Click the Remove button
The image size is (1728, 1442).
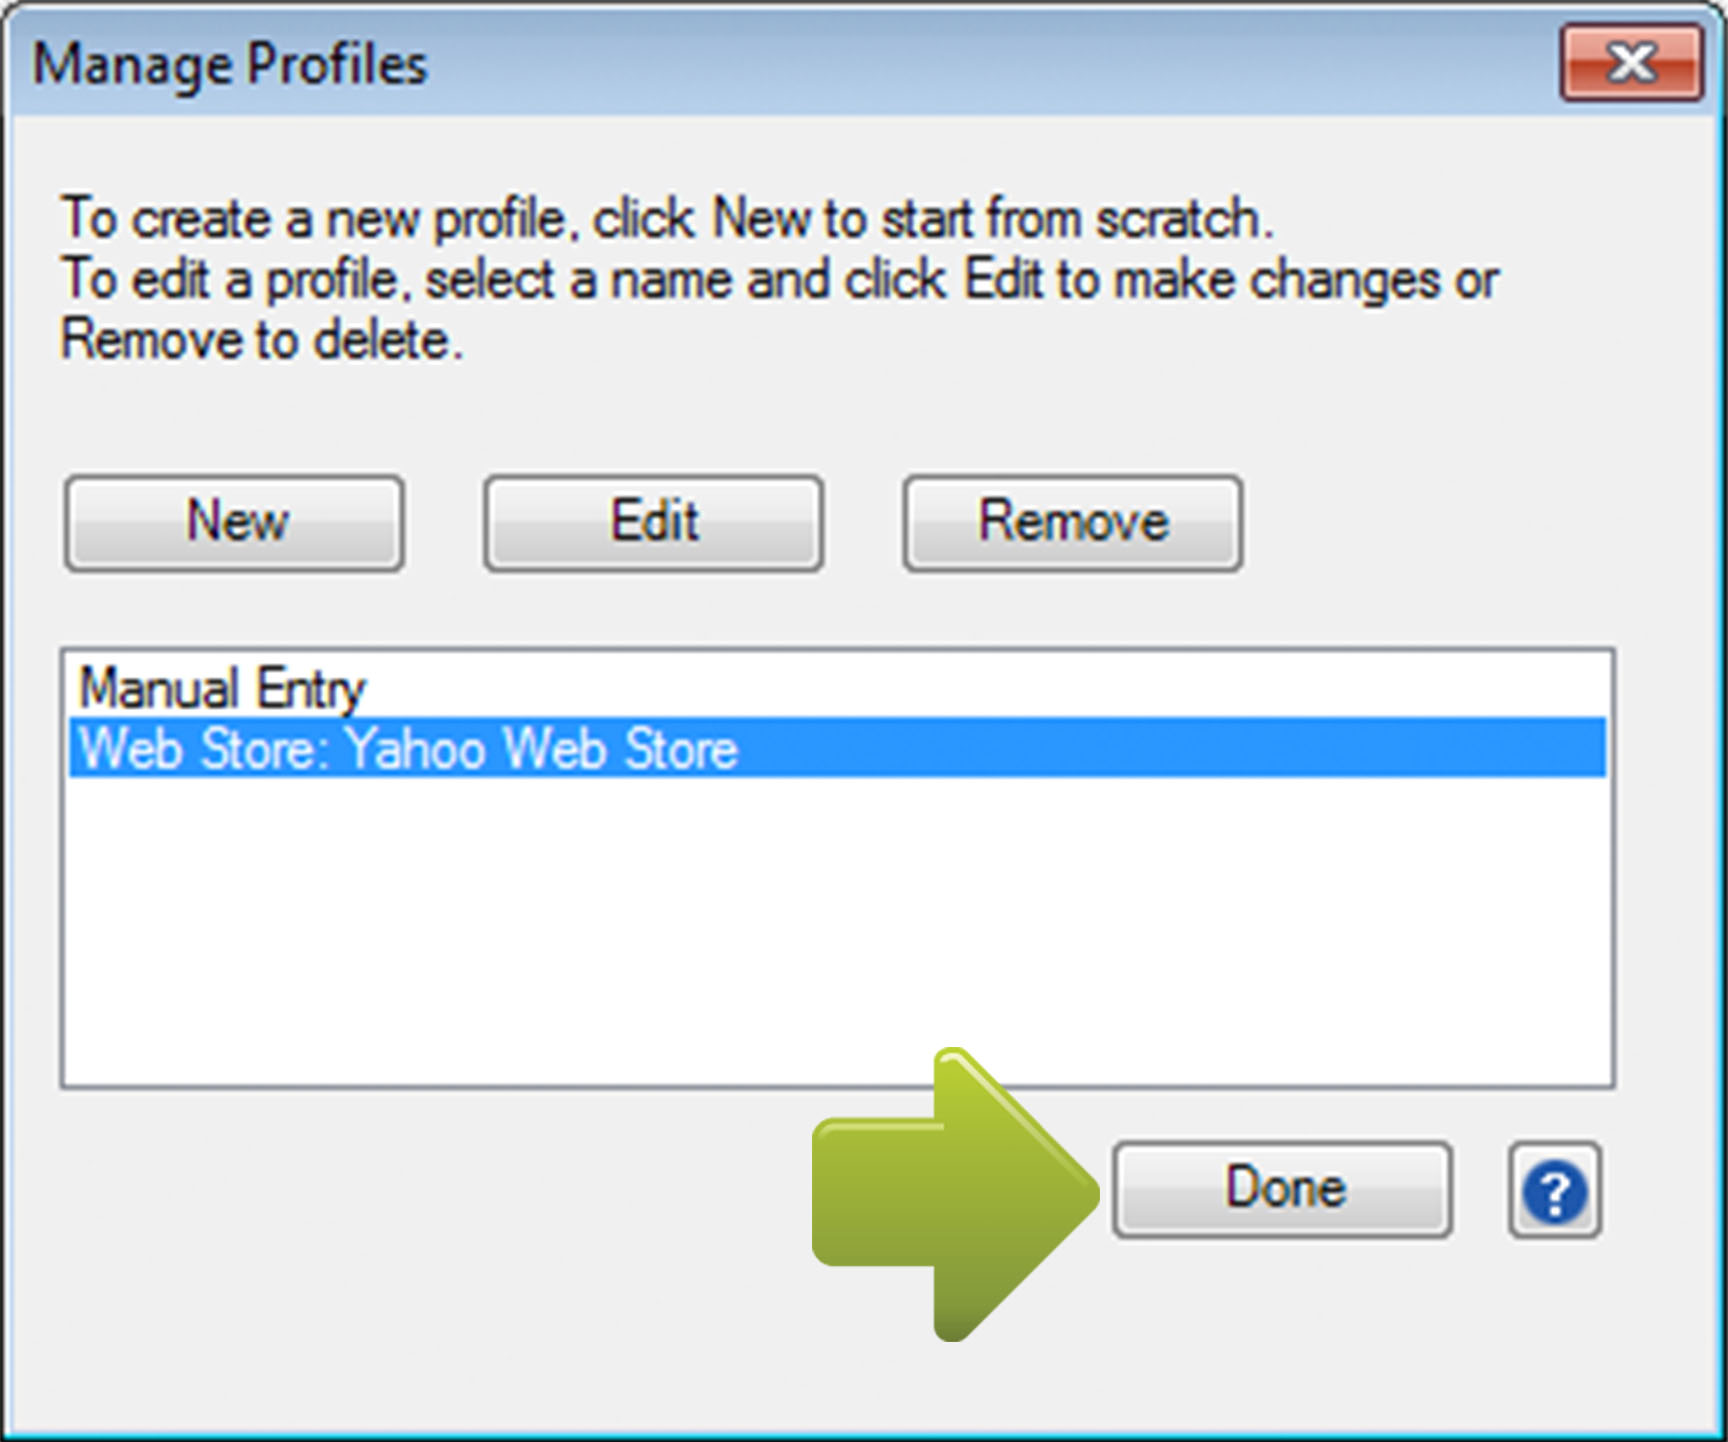tap(1073, 522)
